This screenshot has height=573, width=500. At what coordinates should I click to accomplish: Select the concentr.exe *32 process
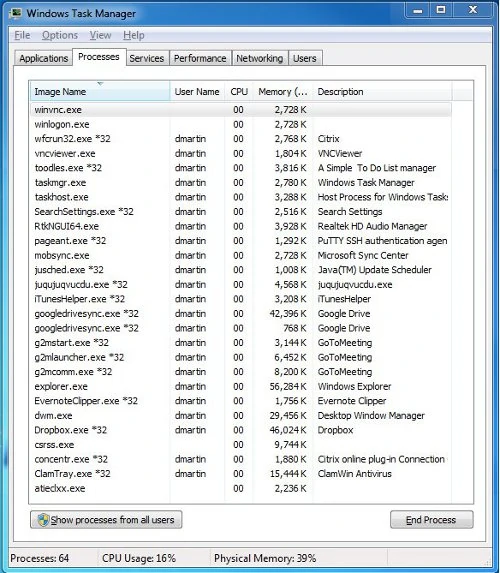[240, 459]
